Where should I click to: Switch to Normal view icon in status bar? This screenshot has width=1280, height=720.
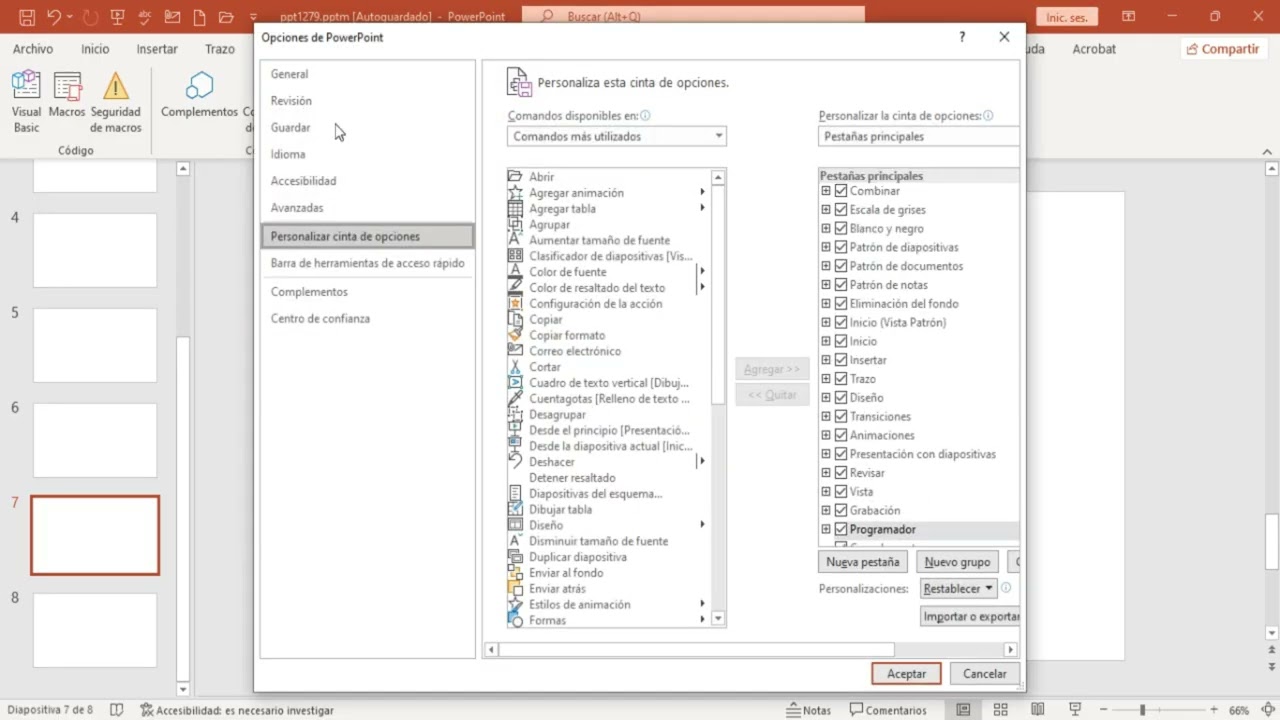pos(963,710)
